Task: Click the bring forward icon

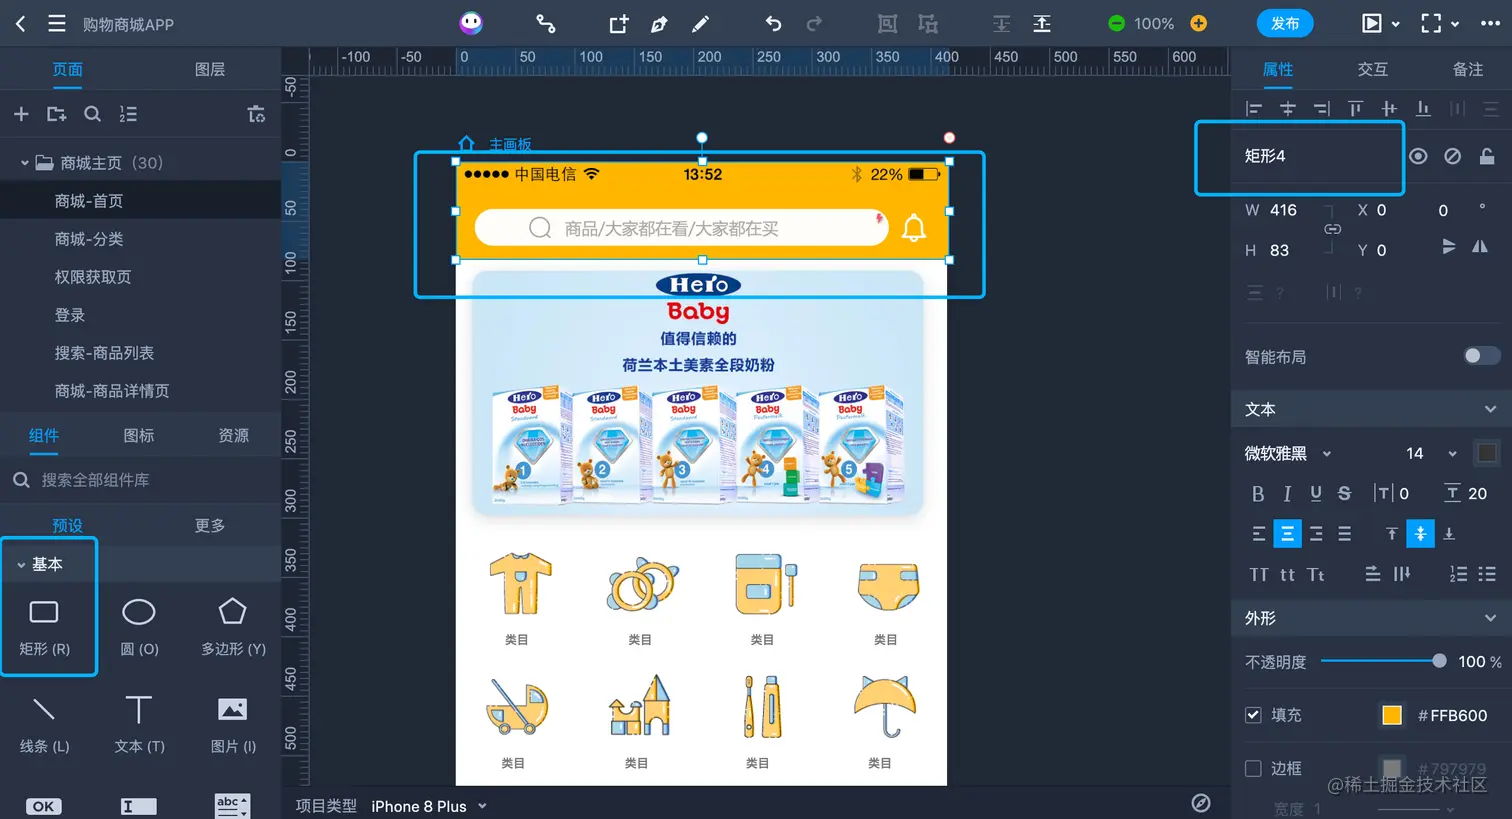Action: click(1042, 23)
